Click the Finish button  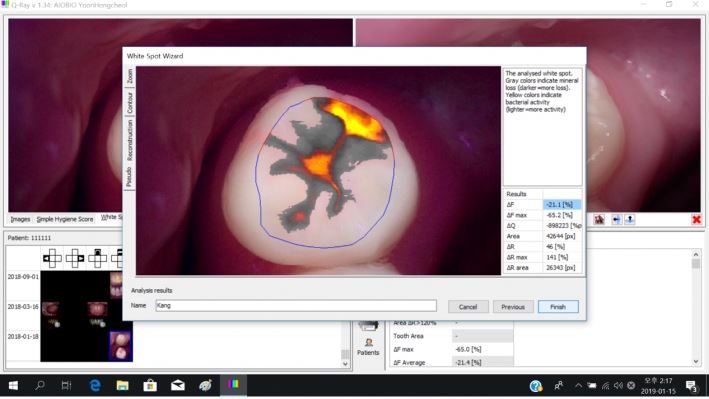pos(558,307)
